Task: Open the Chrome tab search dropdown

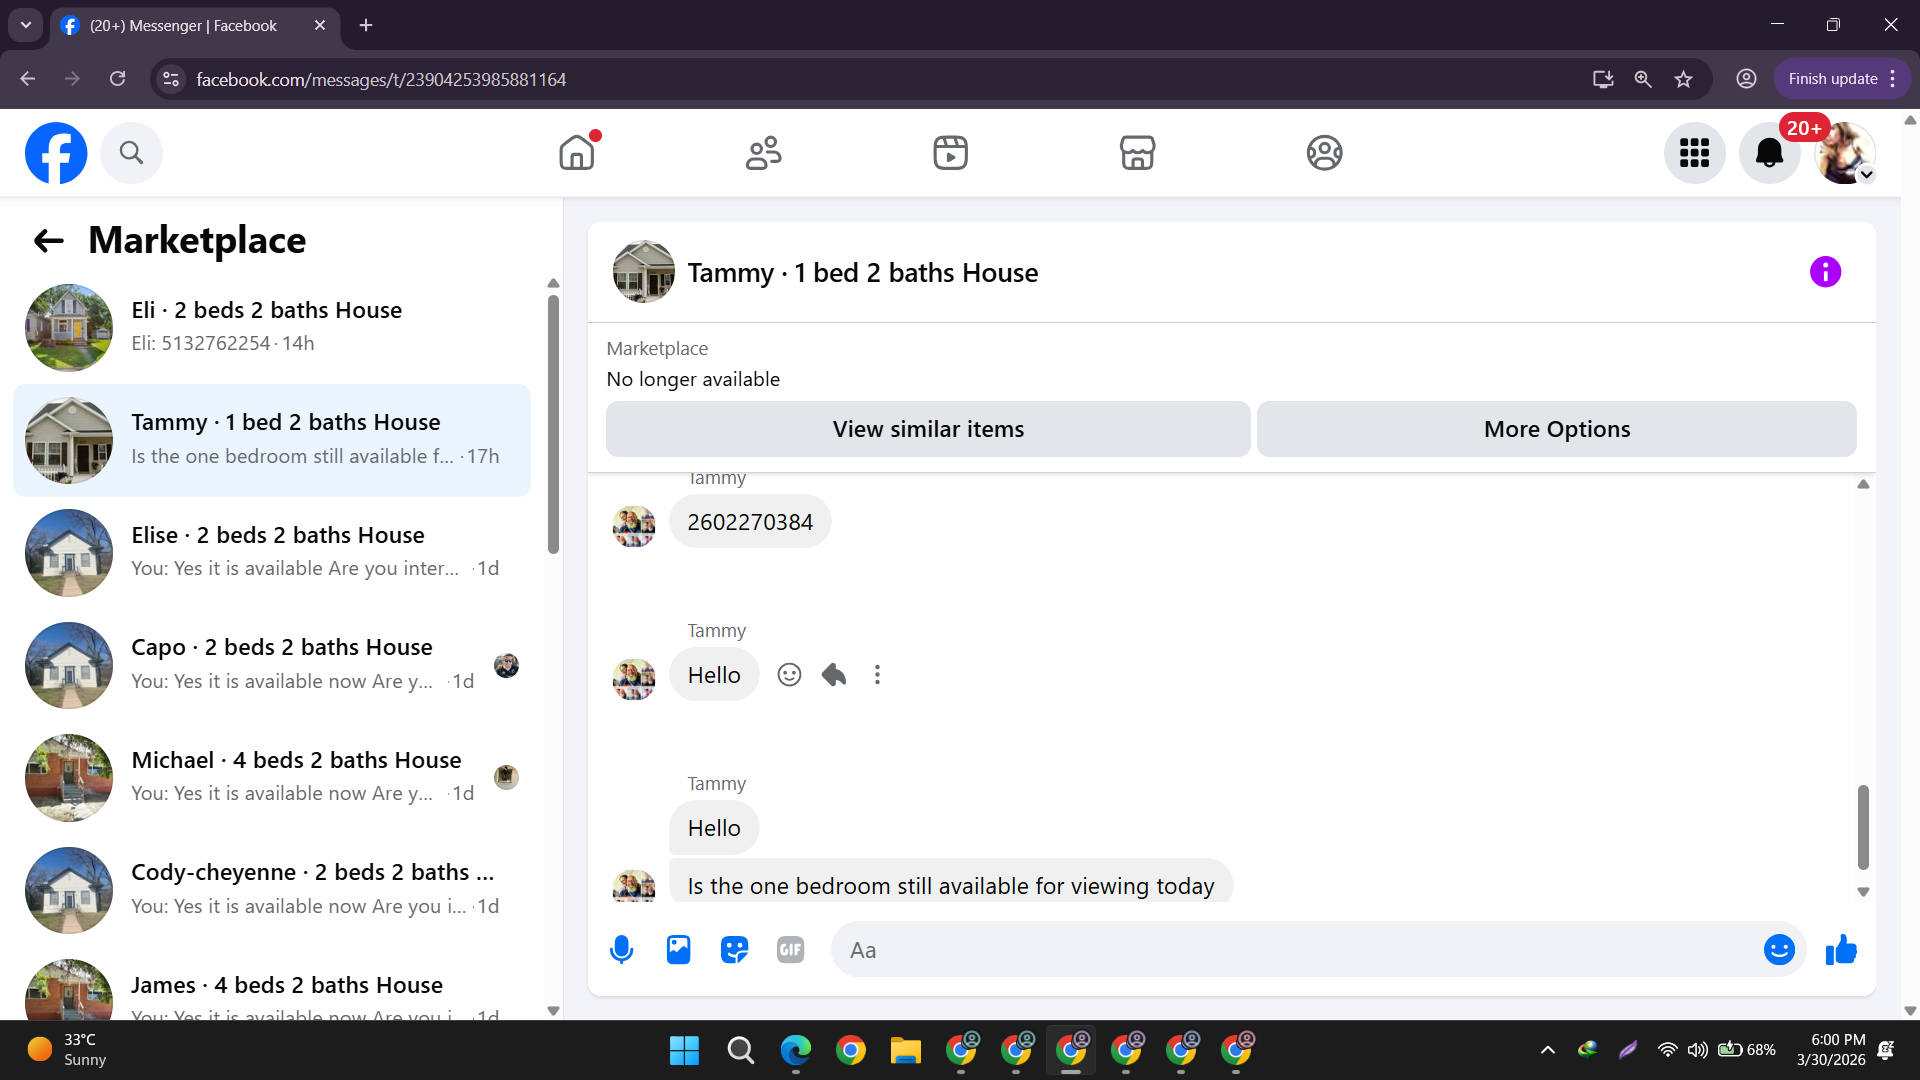Action: point(26,25)
